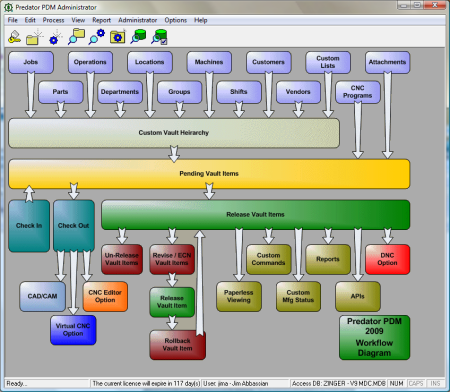Click the CAPS indicator in status bar
Image resolution: width=450 pixels, height=392 pixels.
tap(416, 384)
